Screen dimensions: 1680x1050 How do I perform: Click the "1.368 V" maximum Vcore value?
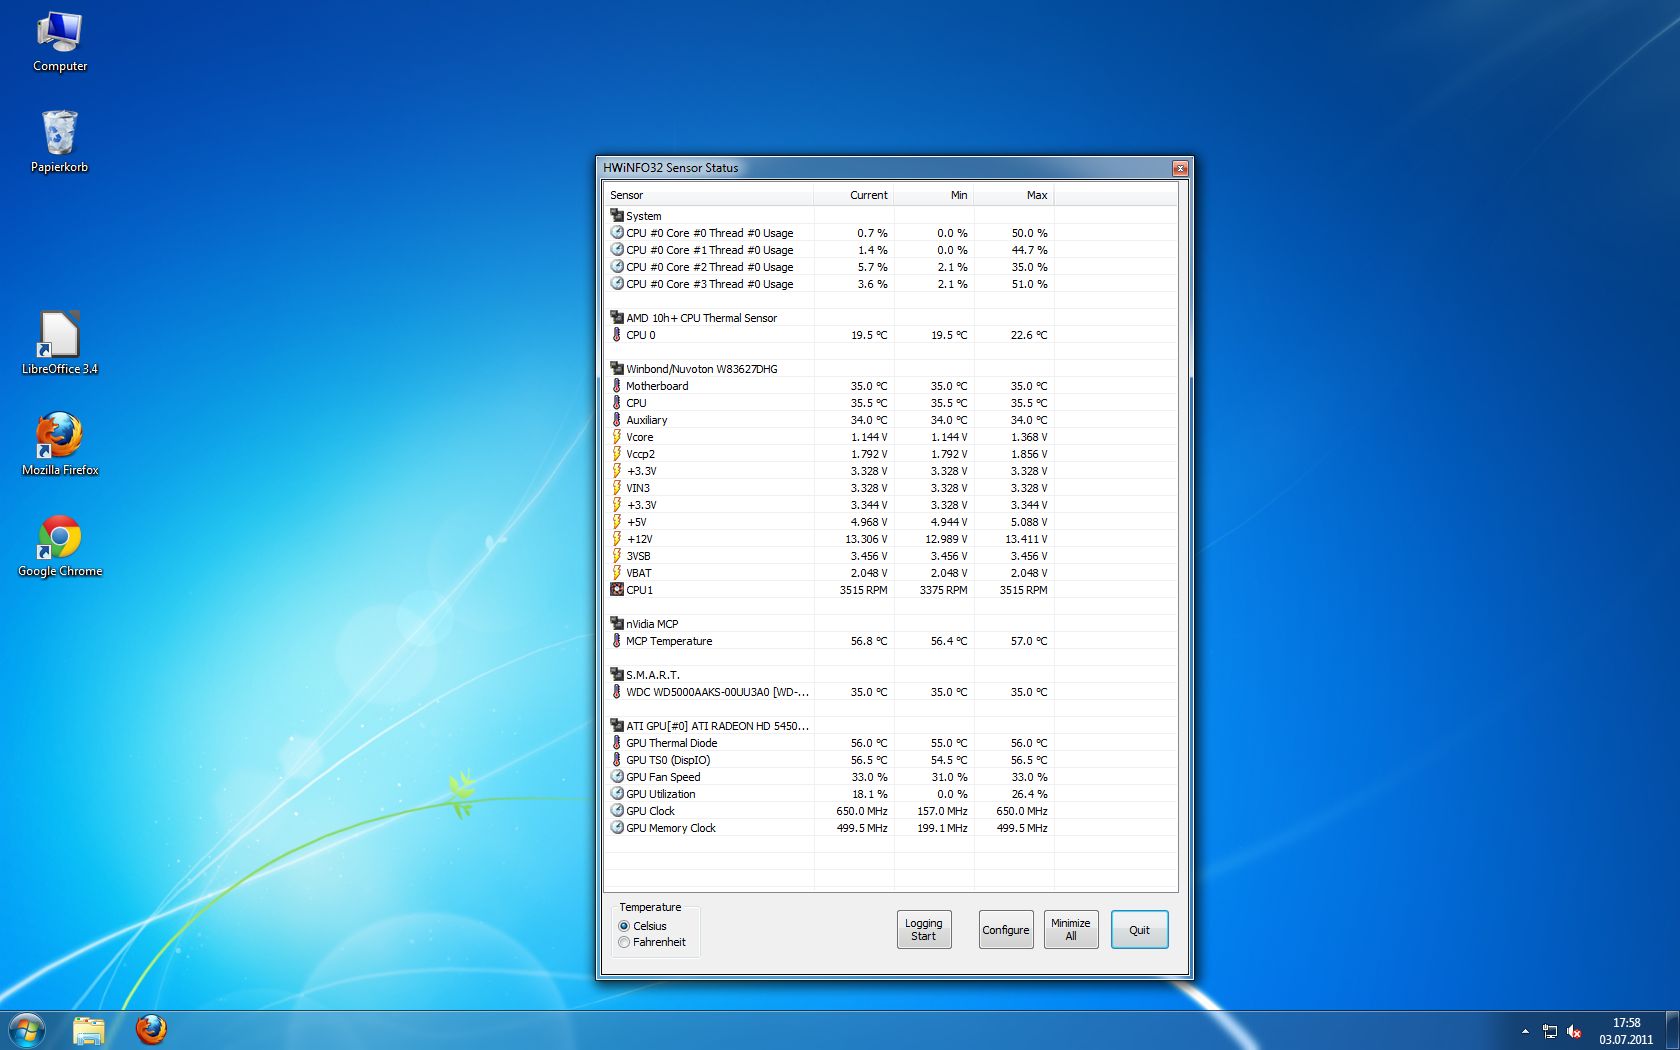1029,437
